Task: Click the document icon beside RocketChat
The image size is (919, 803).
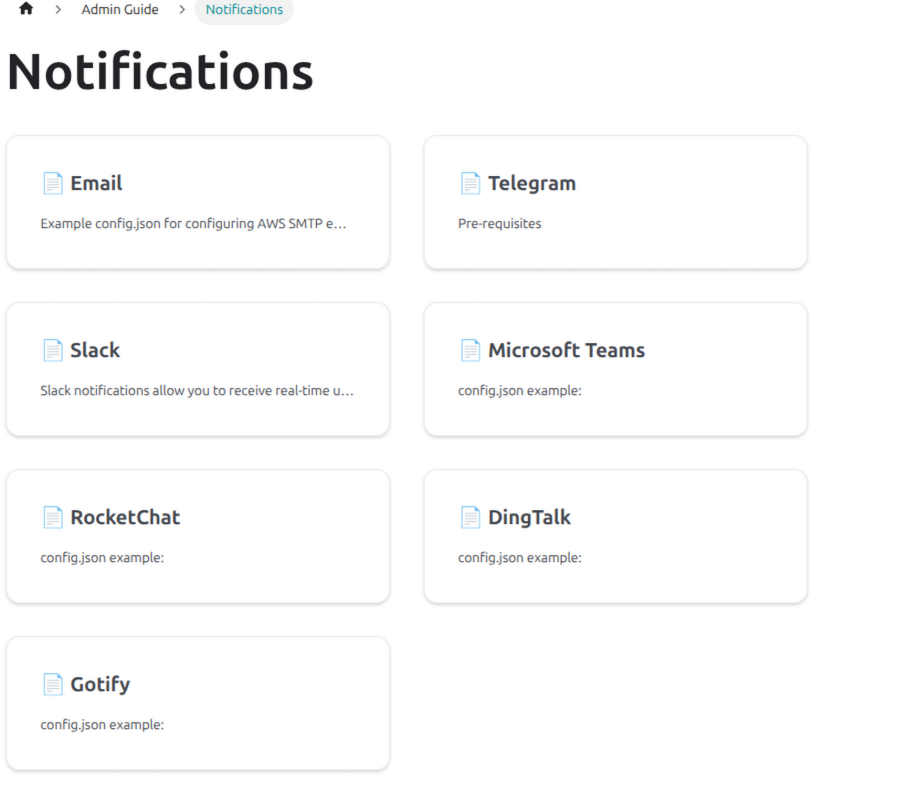Action: tap(52, 517)
